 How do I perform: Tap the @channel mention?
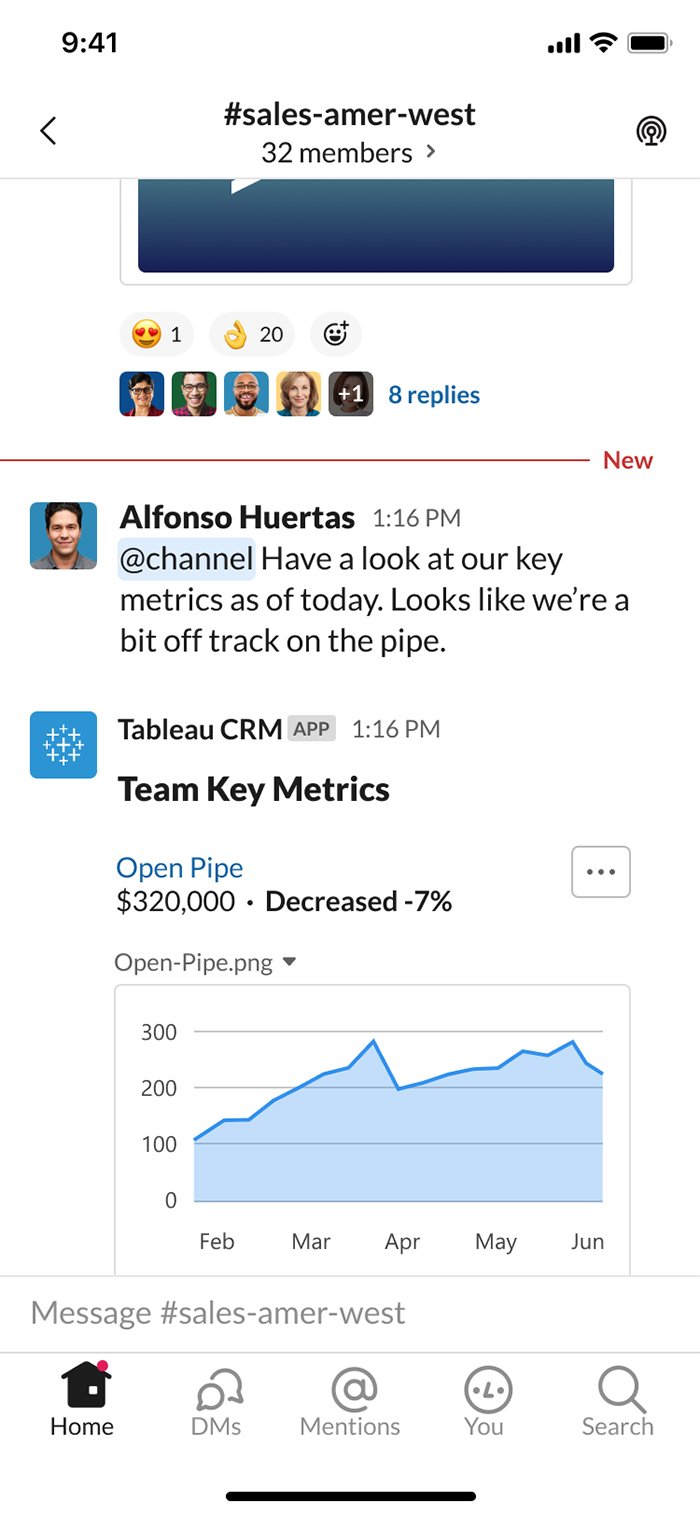(x=186, y=559)
